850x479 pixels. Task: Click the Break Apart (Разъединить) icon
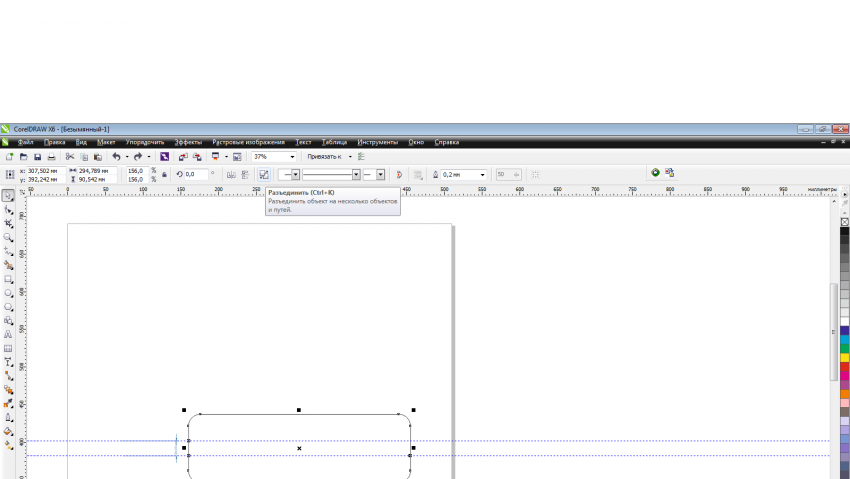click(x=264, y=174)
